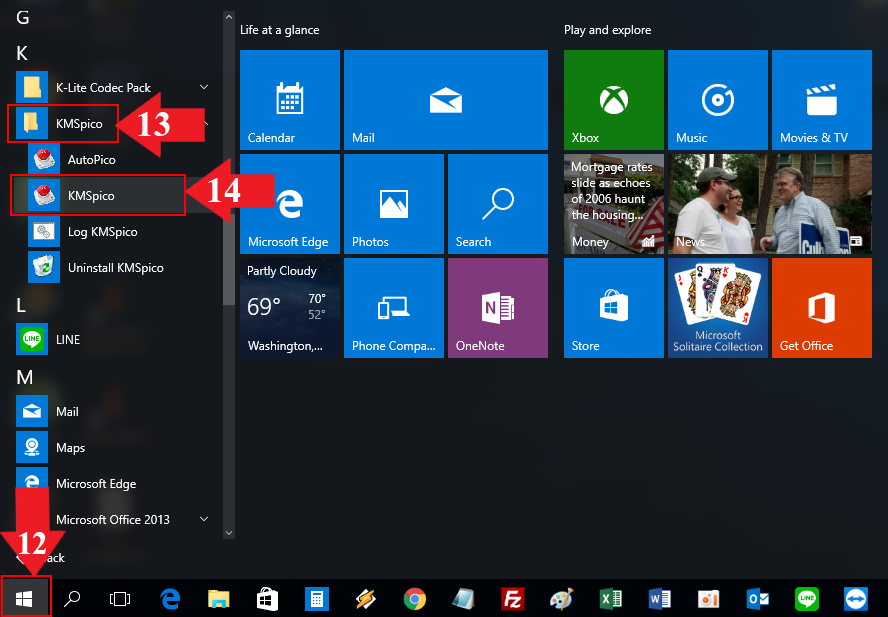
Task: Open Store from the taskbar
Action: pos(267,598)
